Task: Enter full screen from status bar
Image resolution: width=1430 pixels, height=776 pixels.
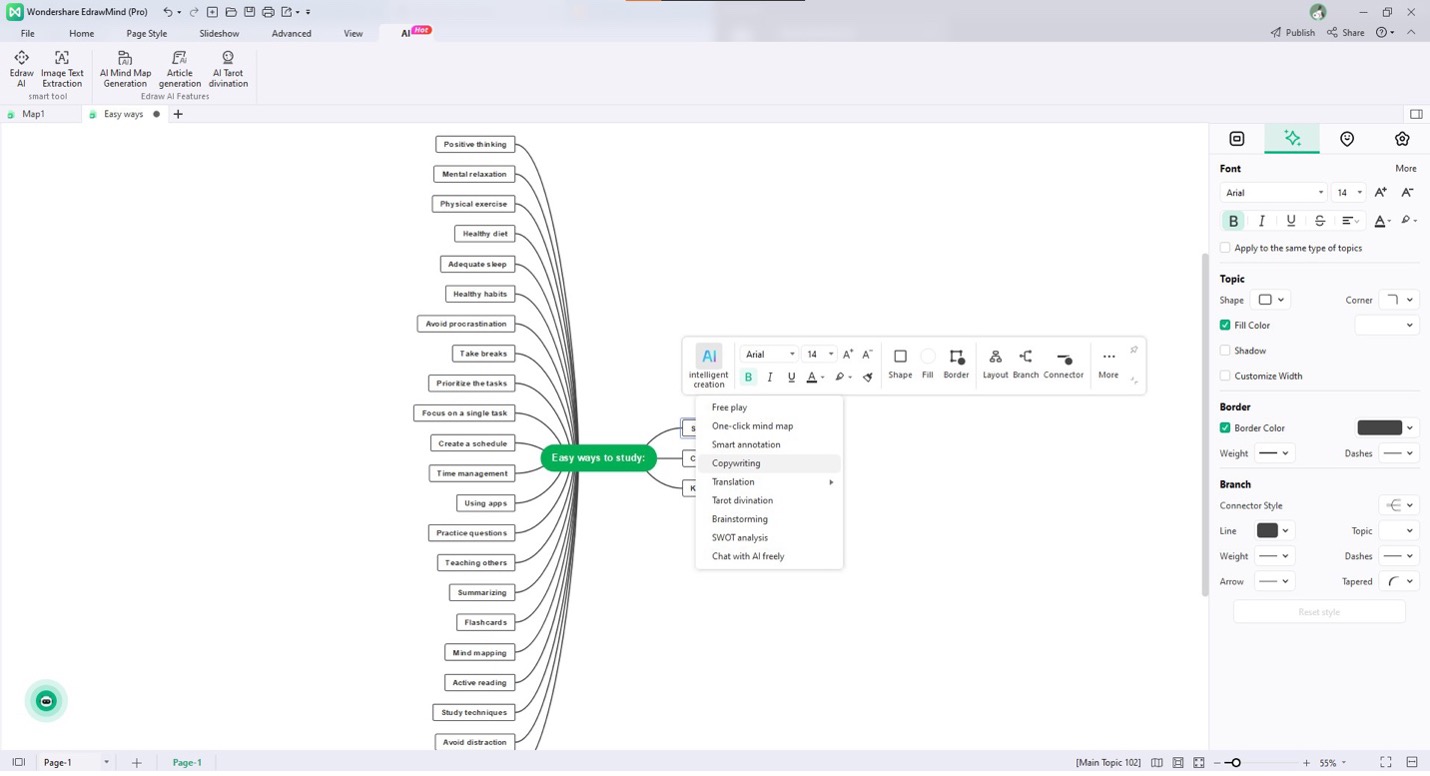Action: coord(1386,763)
